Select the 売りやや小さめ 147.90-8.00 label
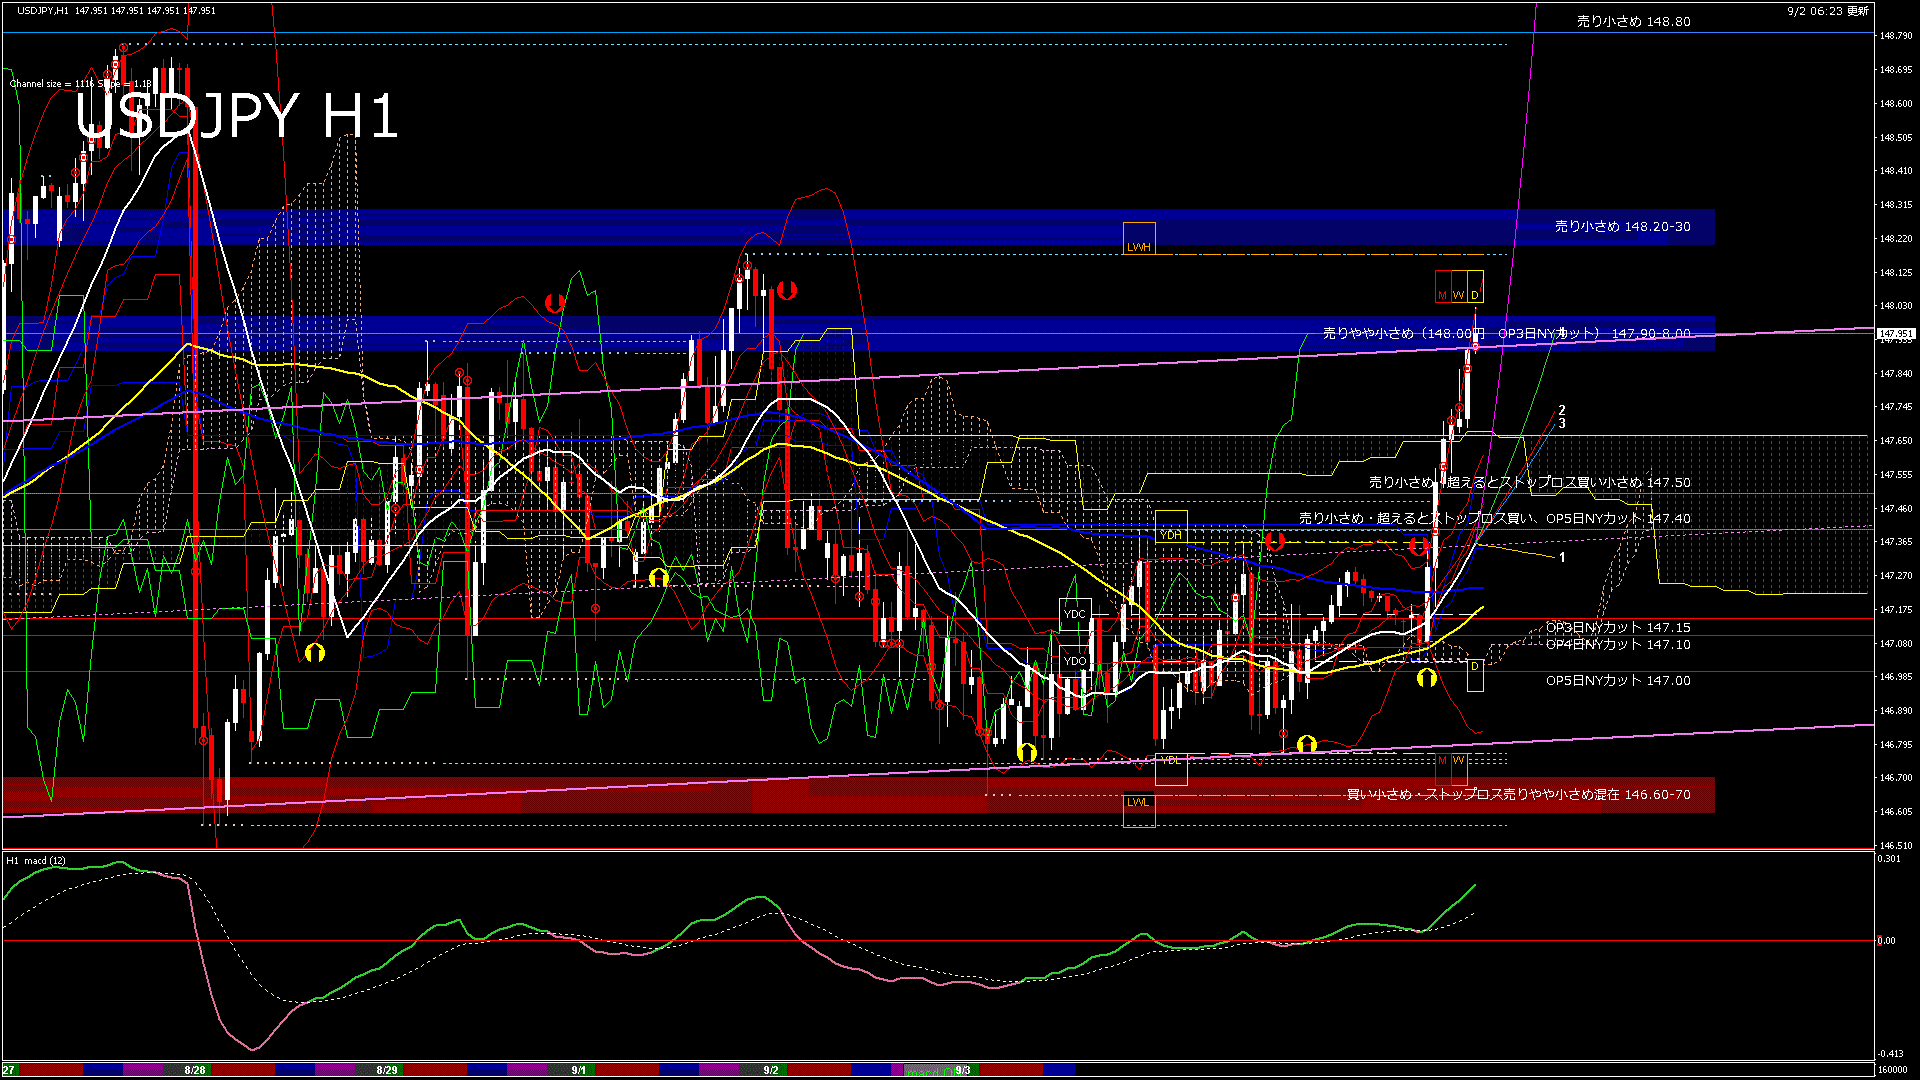The height and width of the screenshot is (1080, 1920). (x=1507, y=333)
